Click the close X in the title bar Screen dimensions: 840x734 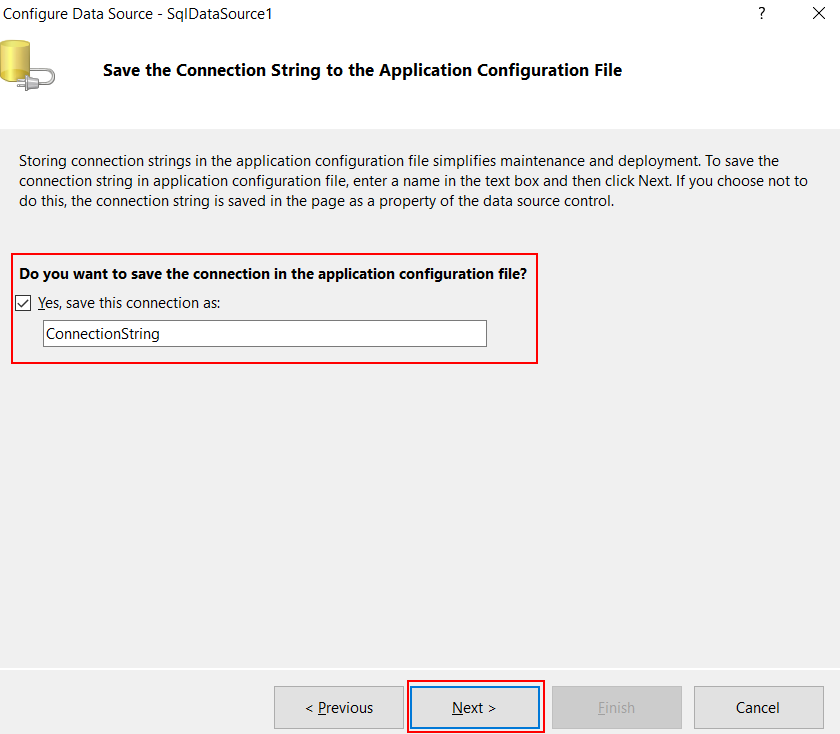click(x=817, y=13)
